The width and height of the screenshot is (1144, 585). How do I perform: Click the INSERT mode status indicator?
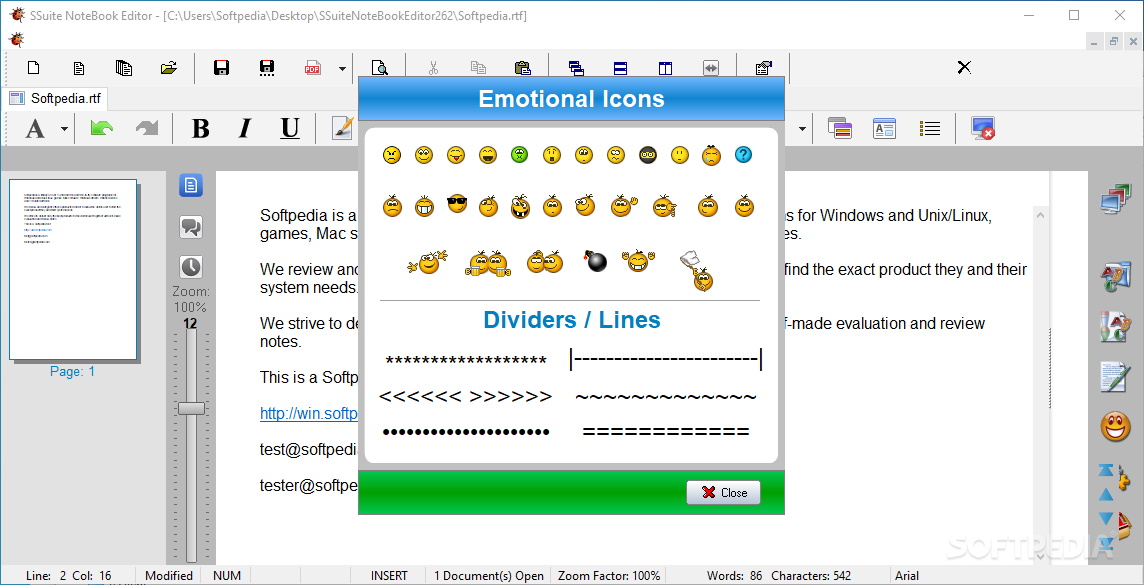(x=389, y=576)
